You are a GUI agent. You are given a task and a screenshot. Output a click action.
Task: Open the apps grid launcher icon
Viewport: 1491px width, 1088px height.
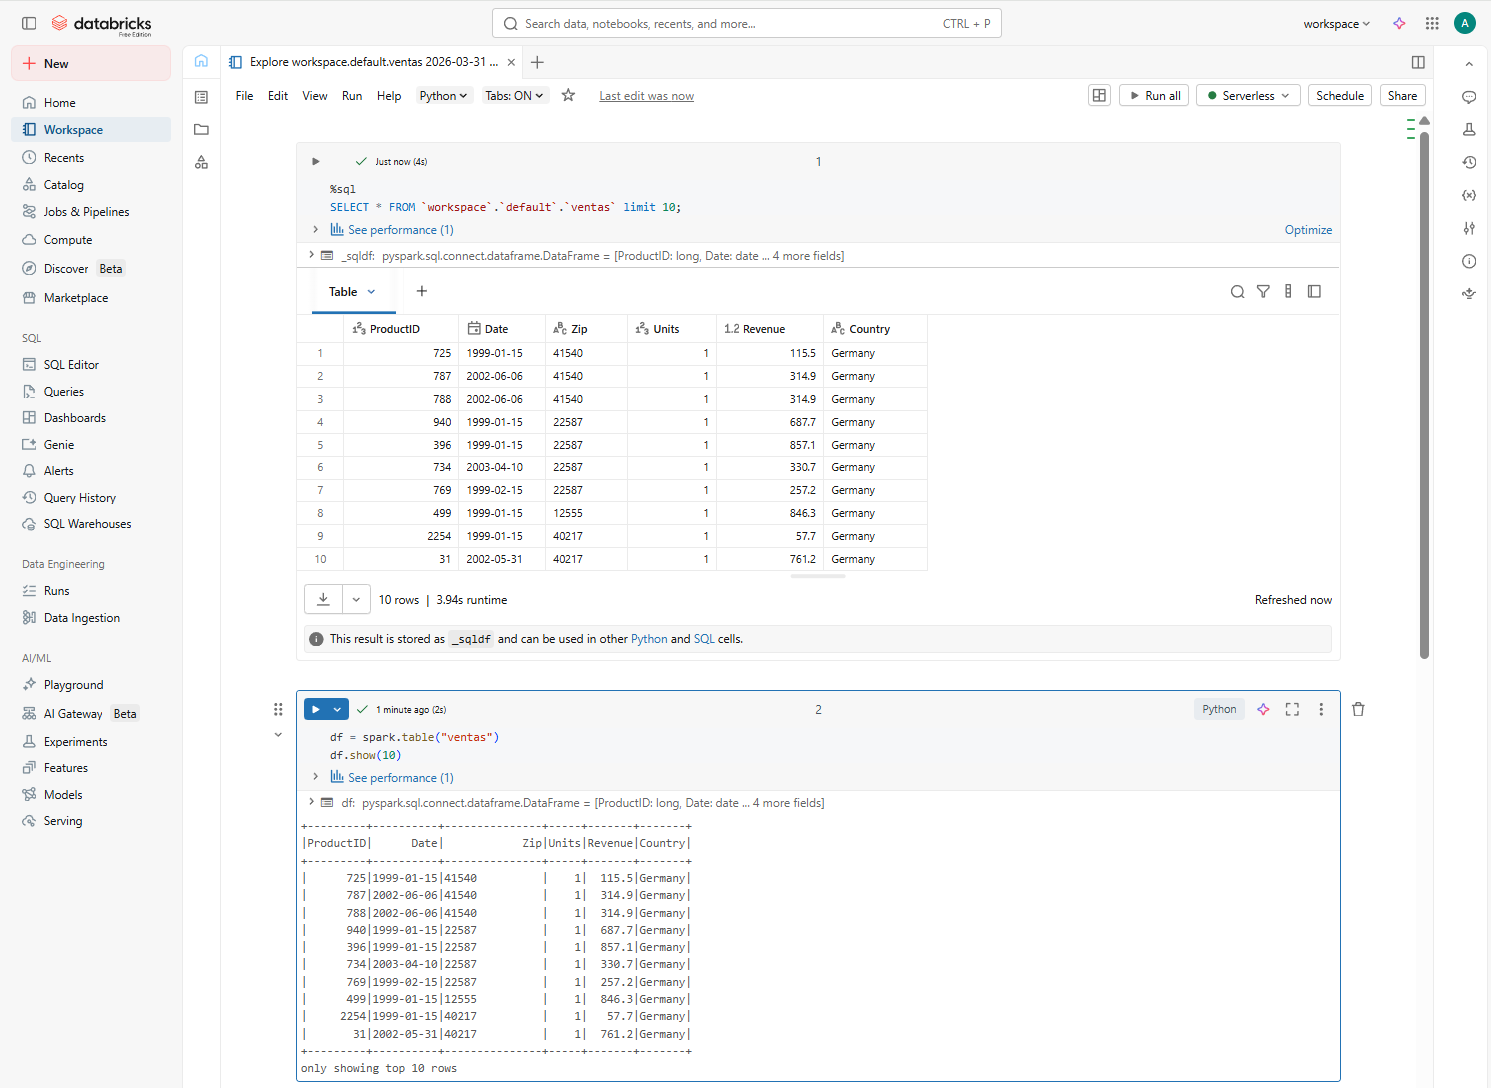(x=1432, y=23)
